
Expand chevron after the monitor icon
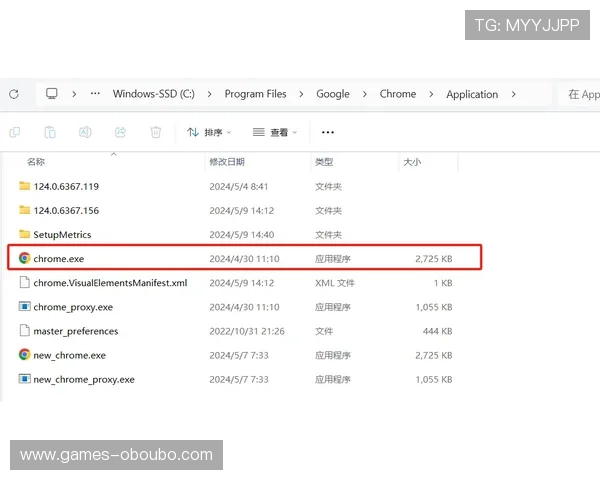pos(74,94)
